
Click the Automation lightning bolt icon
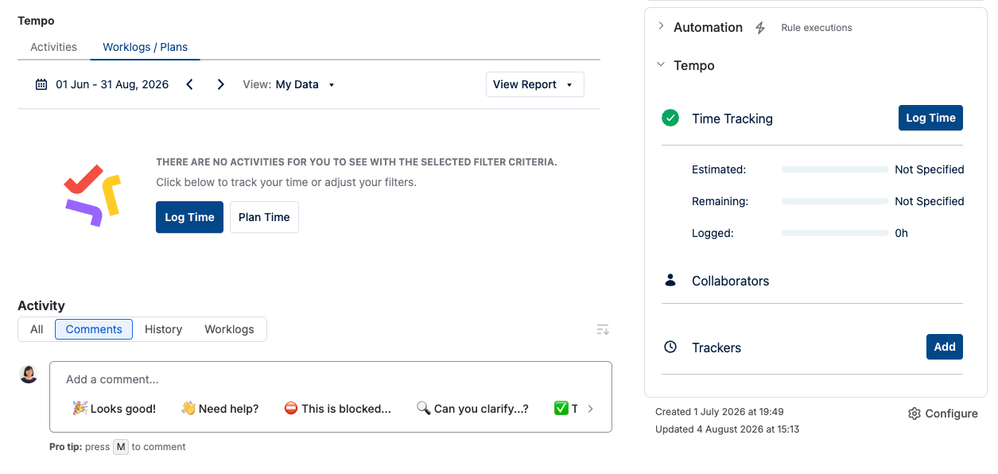point(760,28)
